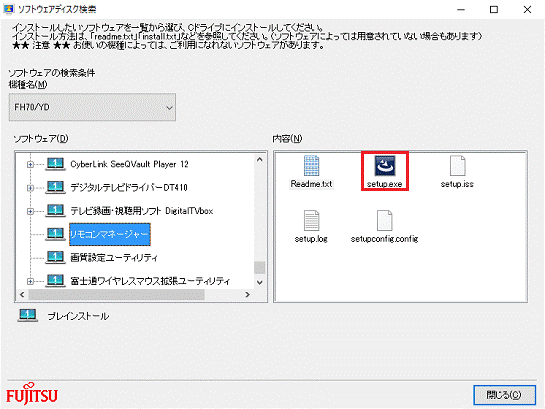The width and height of the screenshot is (545, 409).
Task: Click the DigitalTVbox entry computer icon
Action: [x=55, y=210]
